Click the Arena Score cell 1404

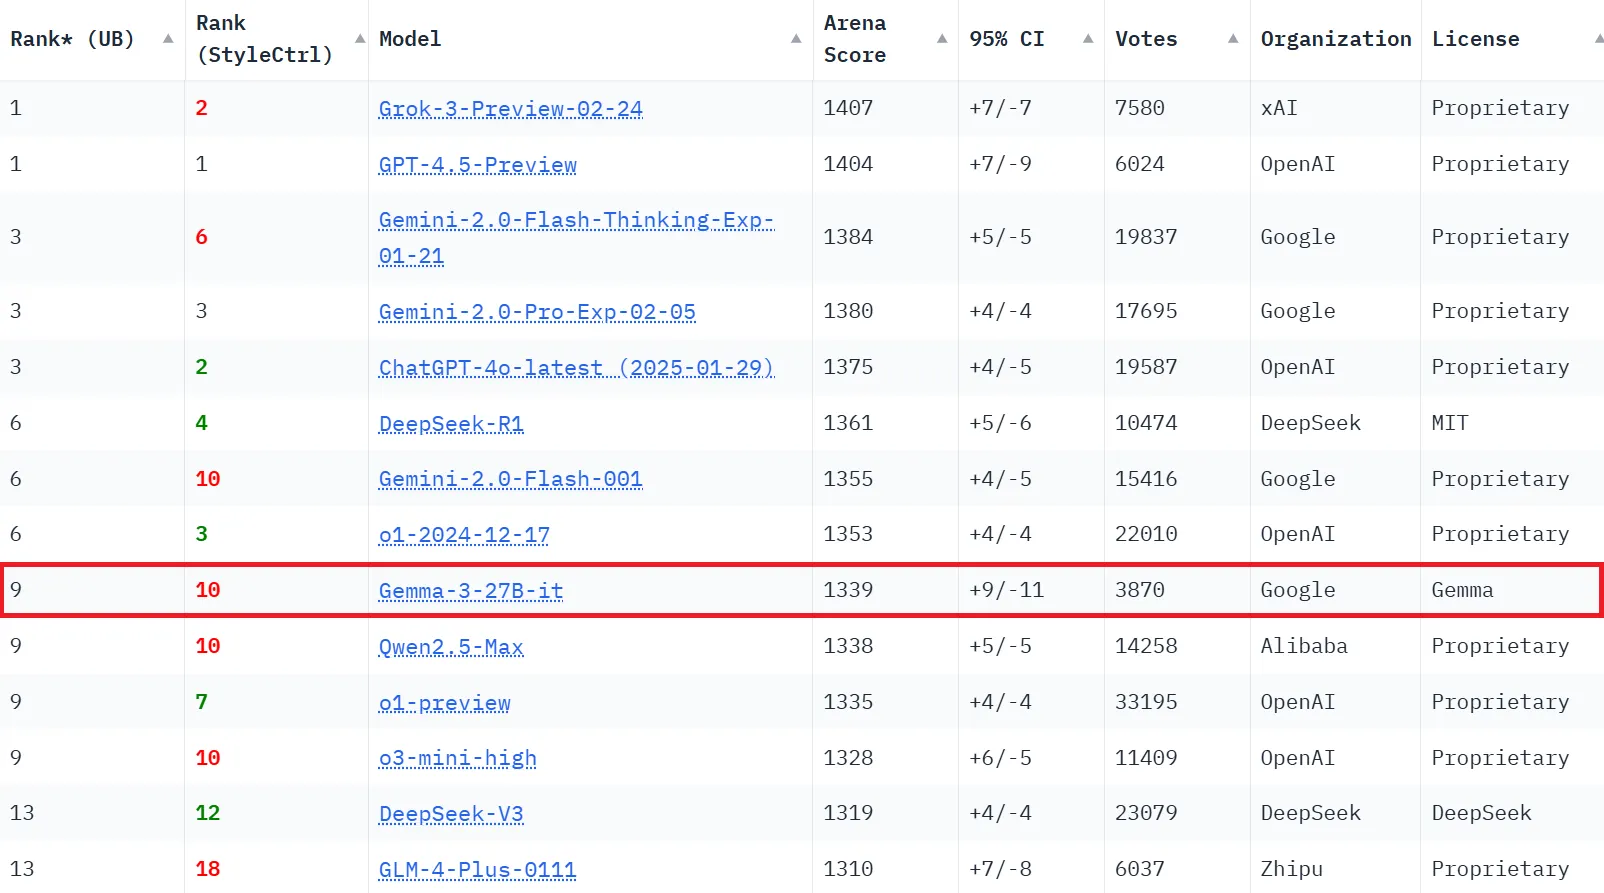pyautogui.click(x=848, y=164)
